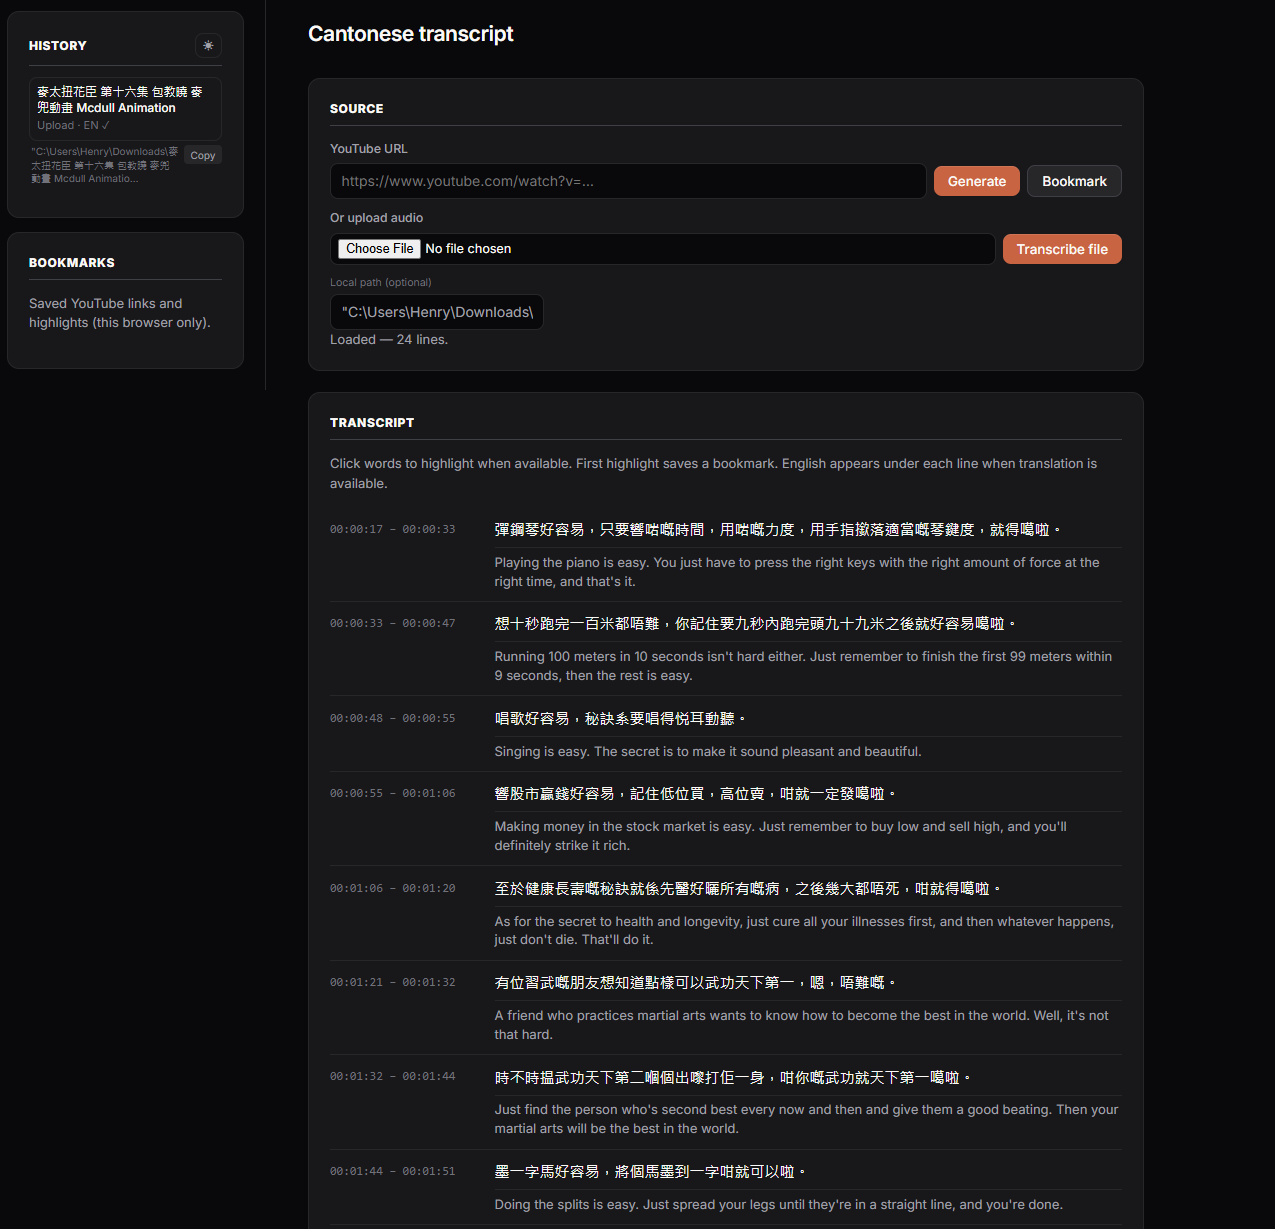Viewport: 1275px width, 1229px height.
Task: Click the HISTORY panel heading
Action: coord(58,46)
